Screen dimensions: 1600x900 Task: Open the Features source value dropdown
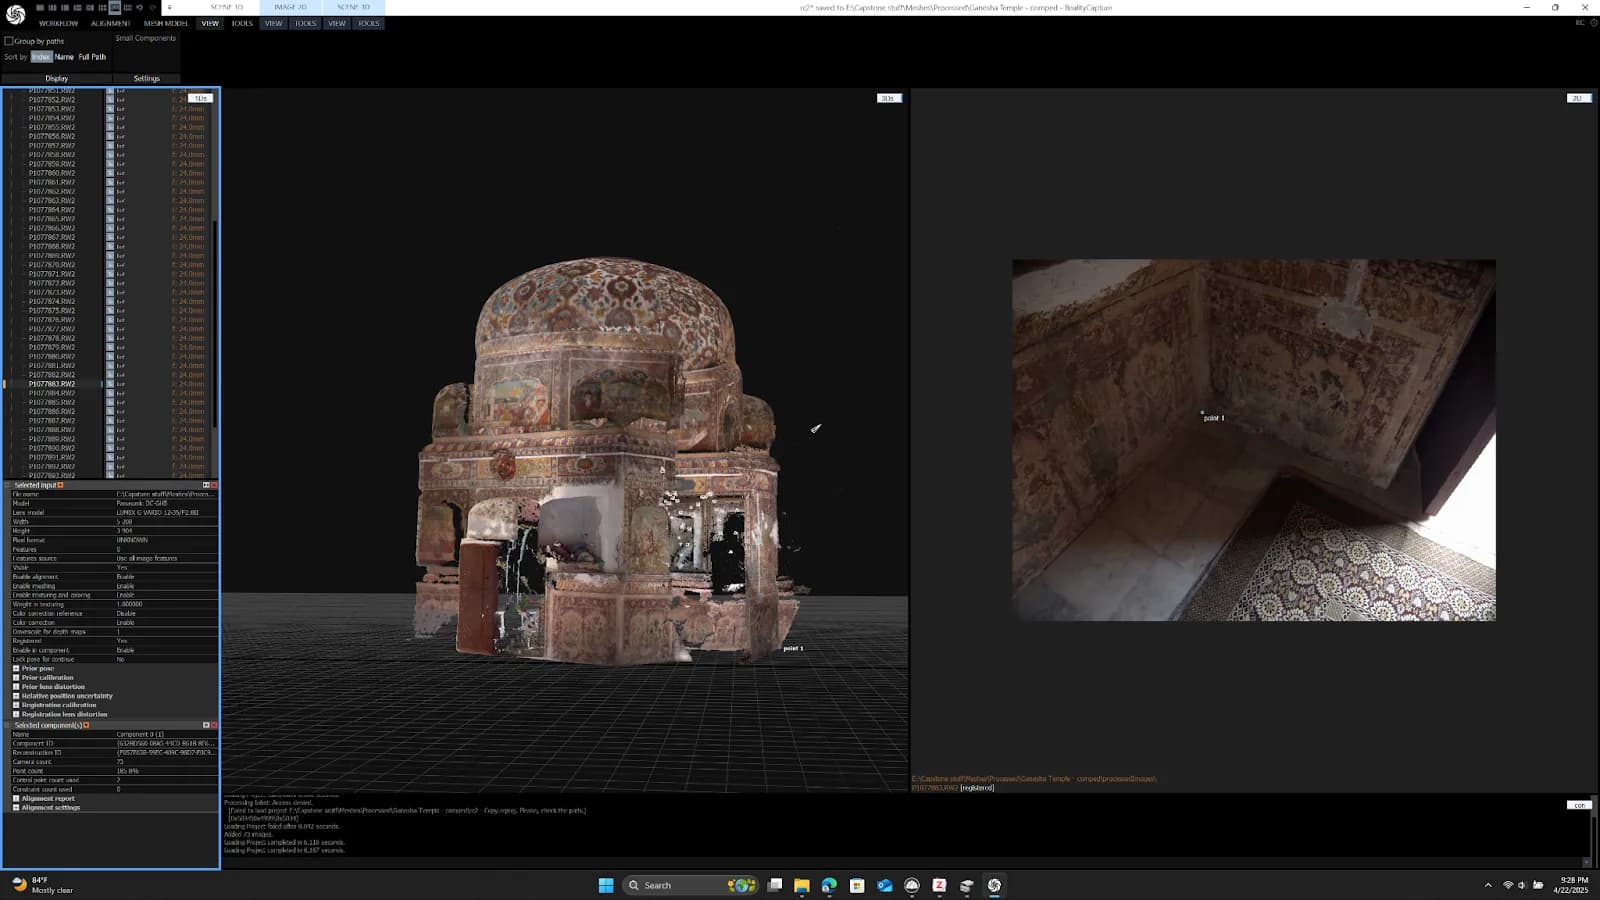(166, 558)
